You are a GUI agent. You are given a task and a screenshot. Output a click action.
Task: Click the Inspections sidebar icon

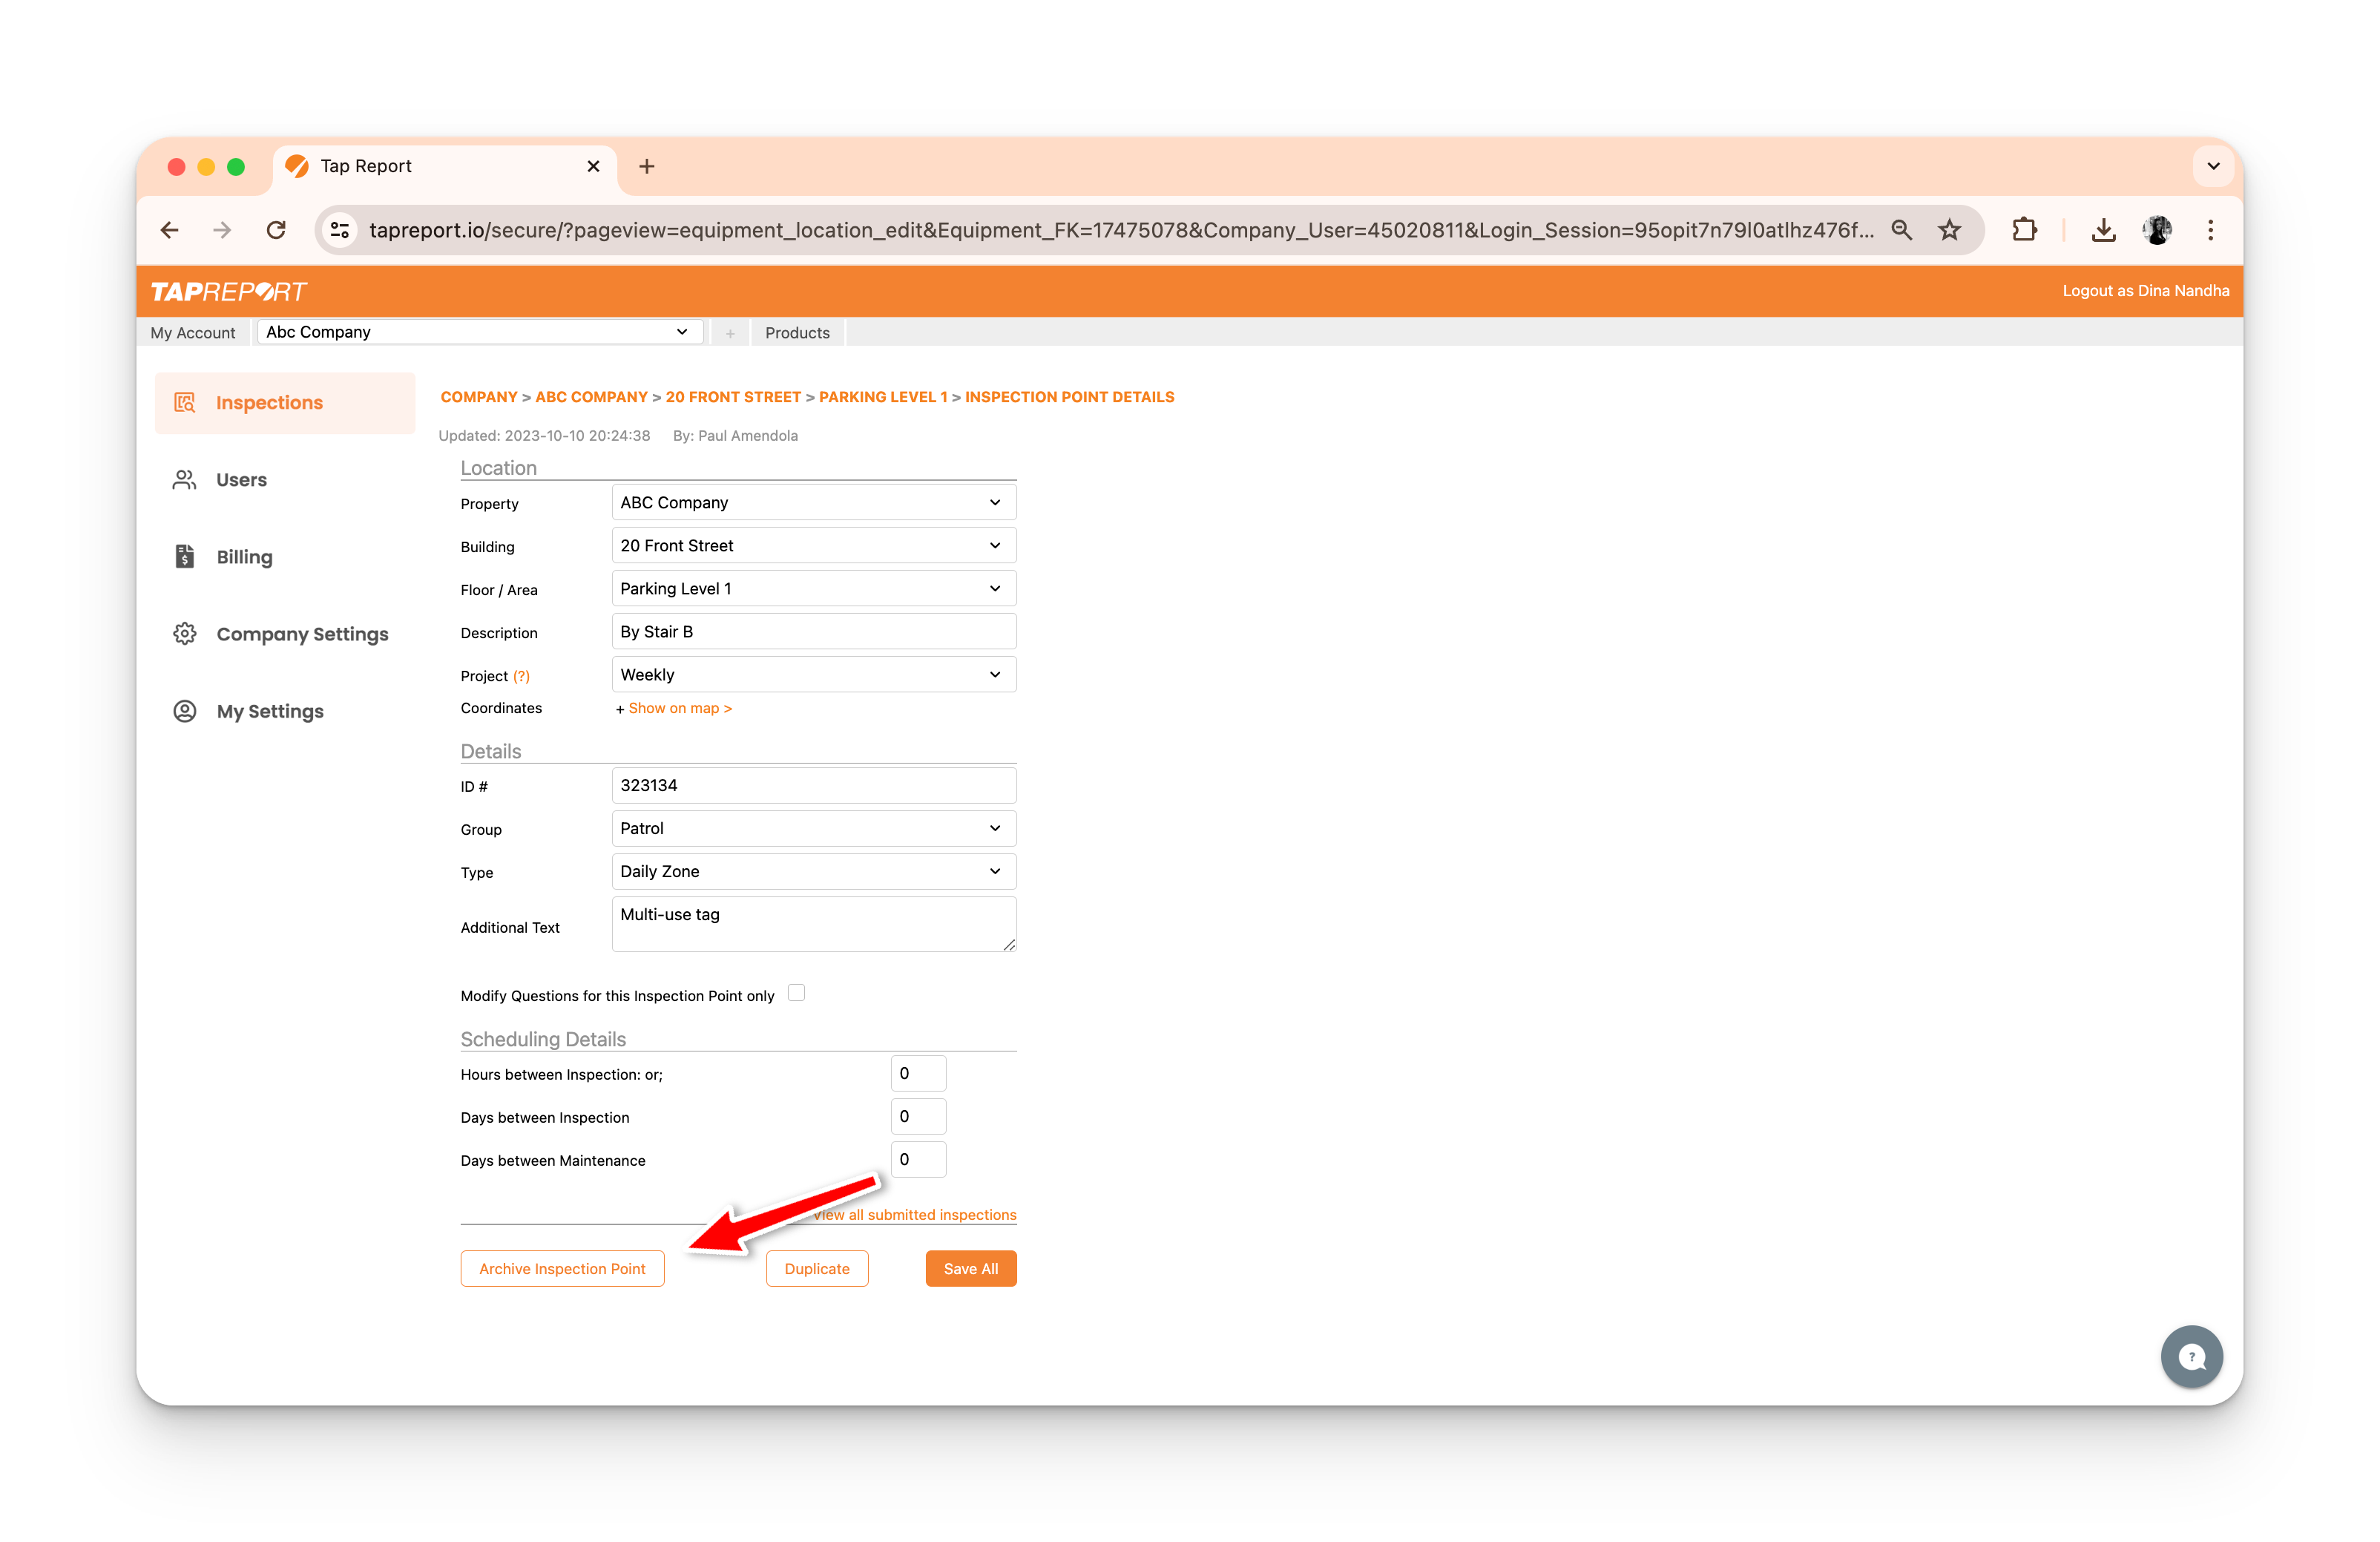tap(184, 402)
